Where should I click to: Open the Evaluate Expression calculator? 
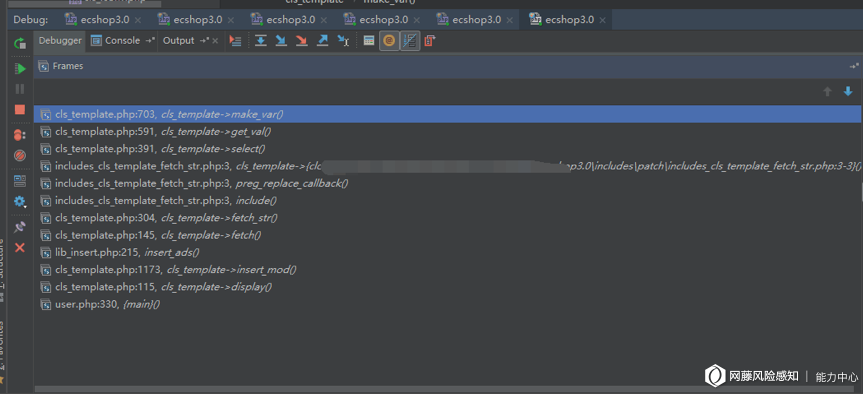369,41
